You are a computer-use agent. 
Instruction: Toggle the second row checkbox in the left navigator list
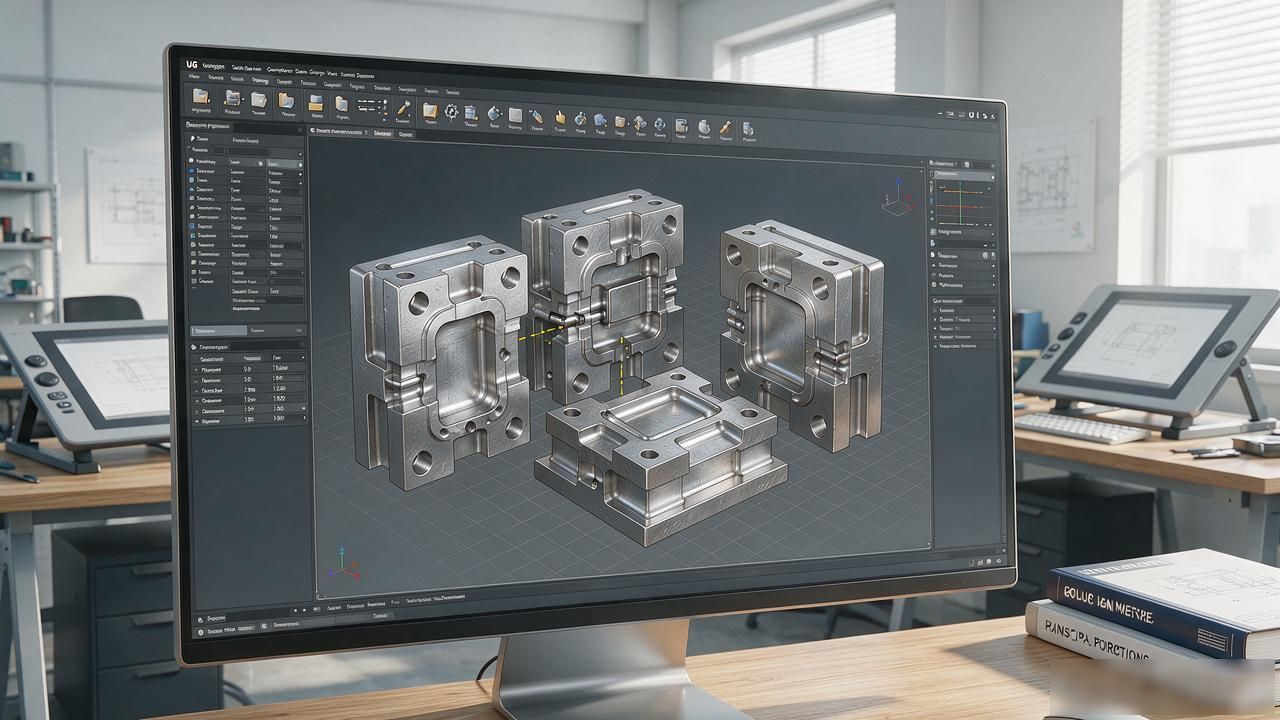point(191,171)
